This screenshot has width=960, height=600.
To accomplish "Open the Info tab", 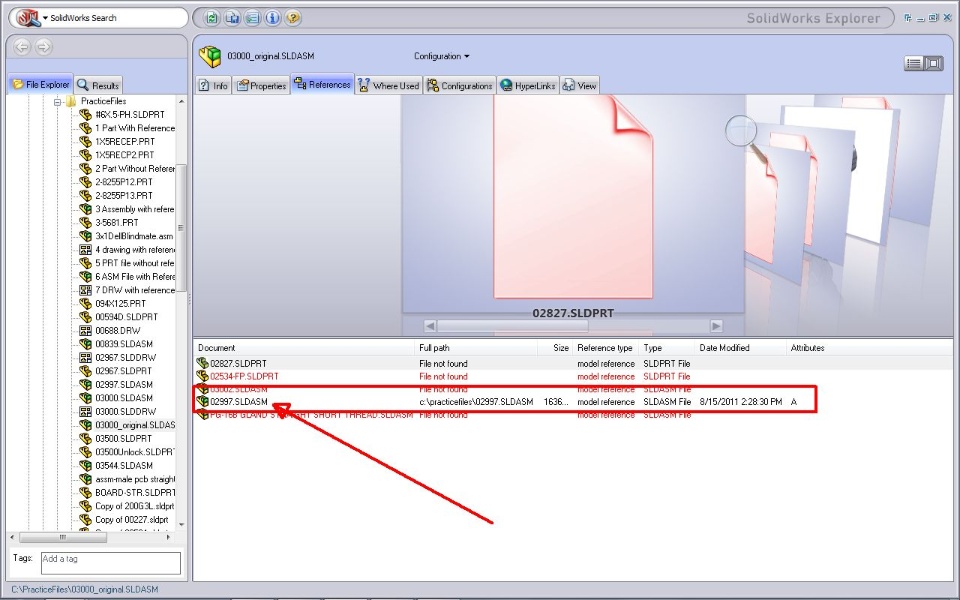I will click(x=213, y=86).
